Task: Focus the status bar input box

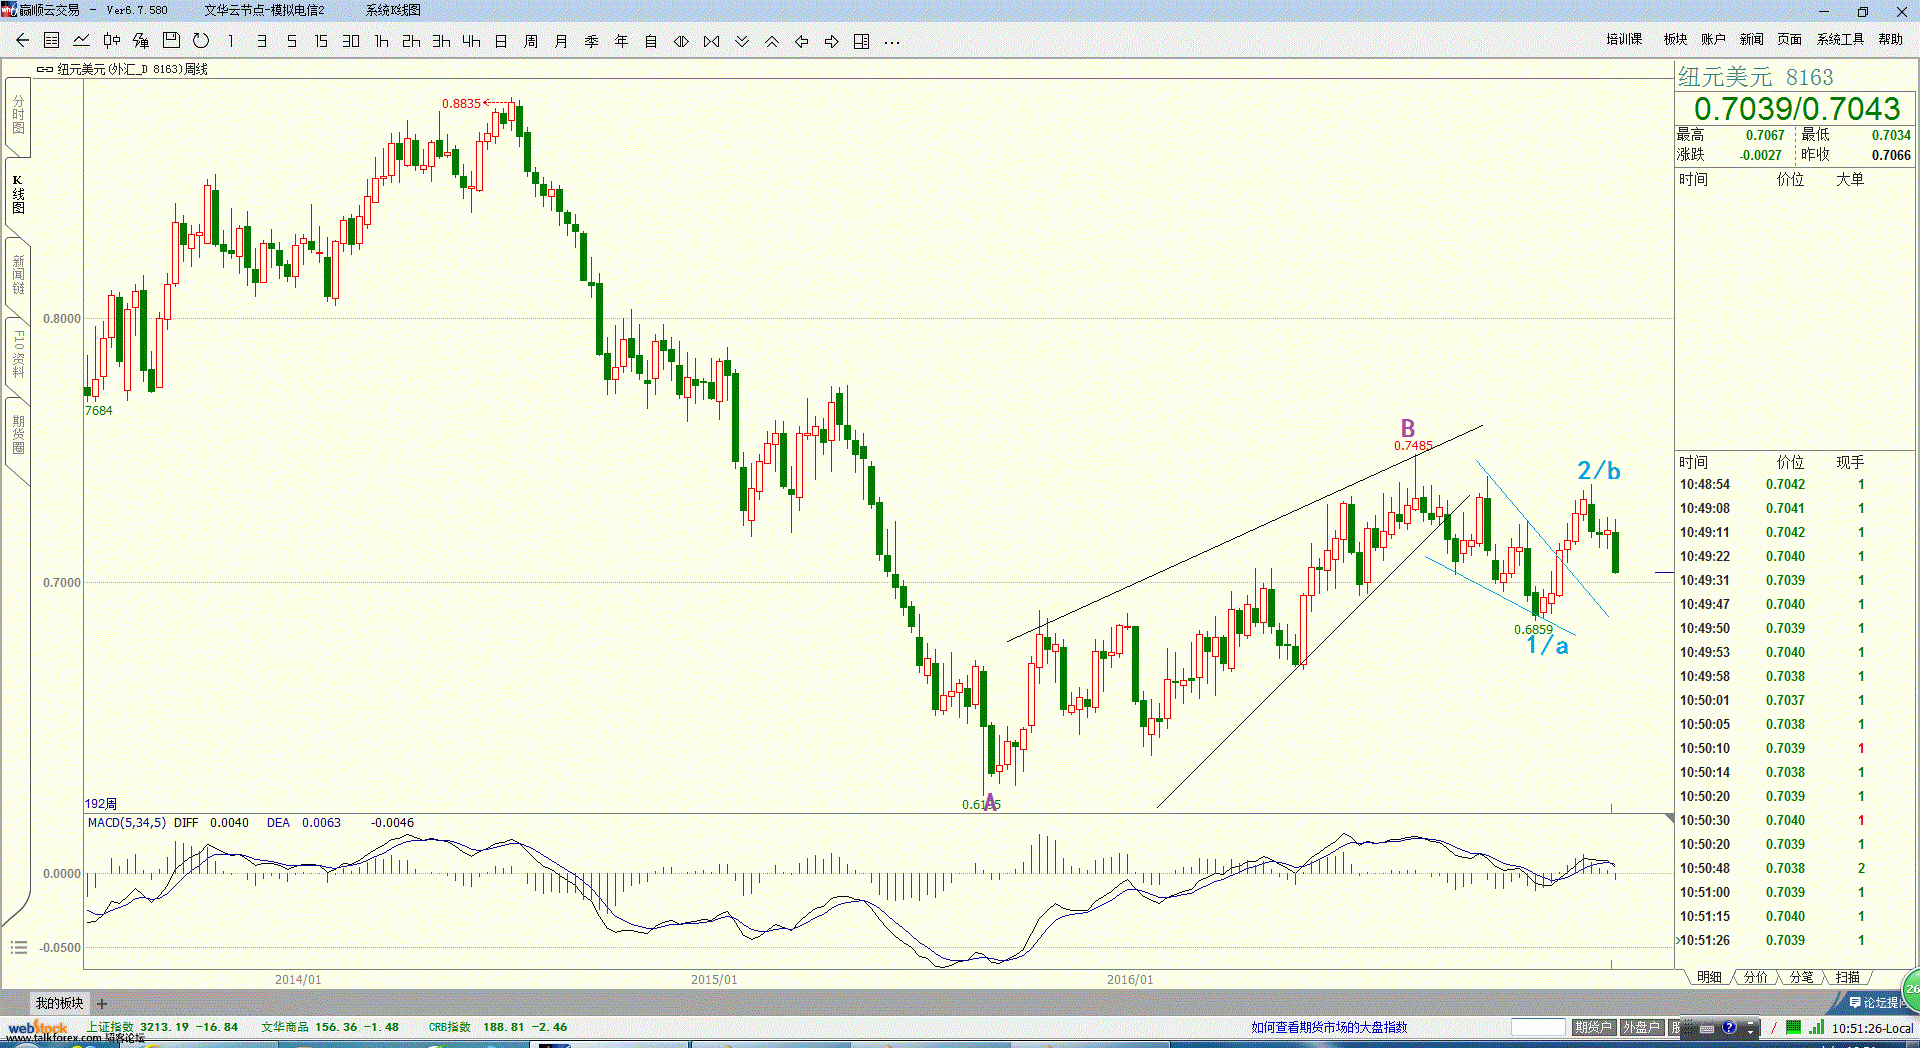Action: (x=1538, y=1027)
